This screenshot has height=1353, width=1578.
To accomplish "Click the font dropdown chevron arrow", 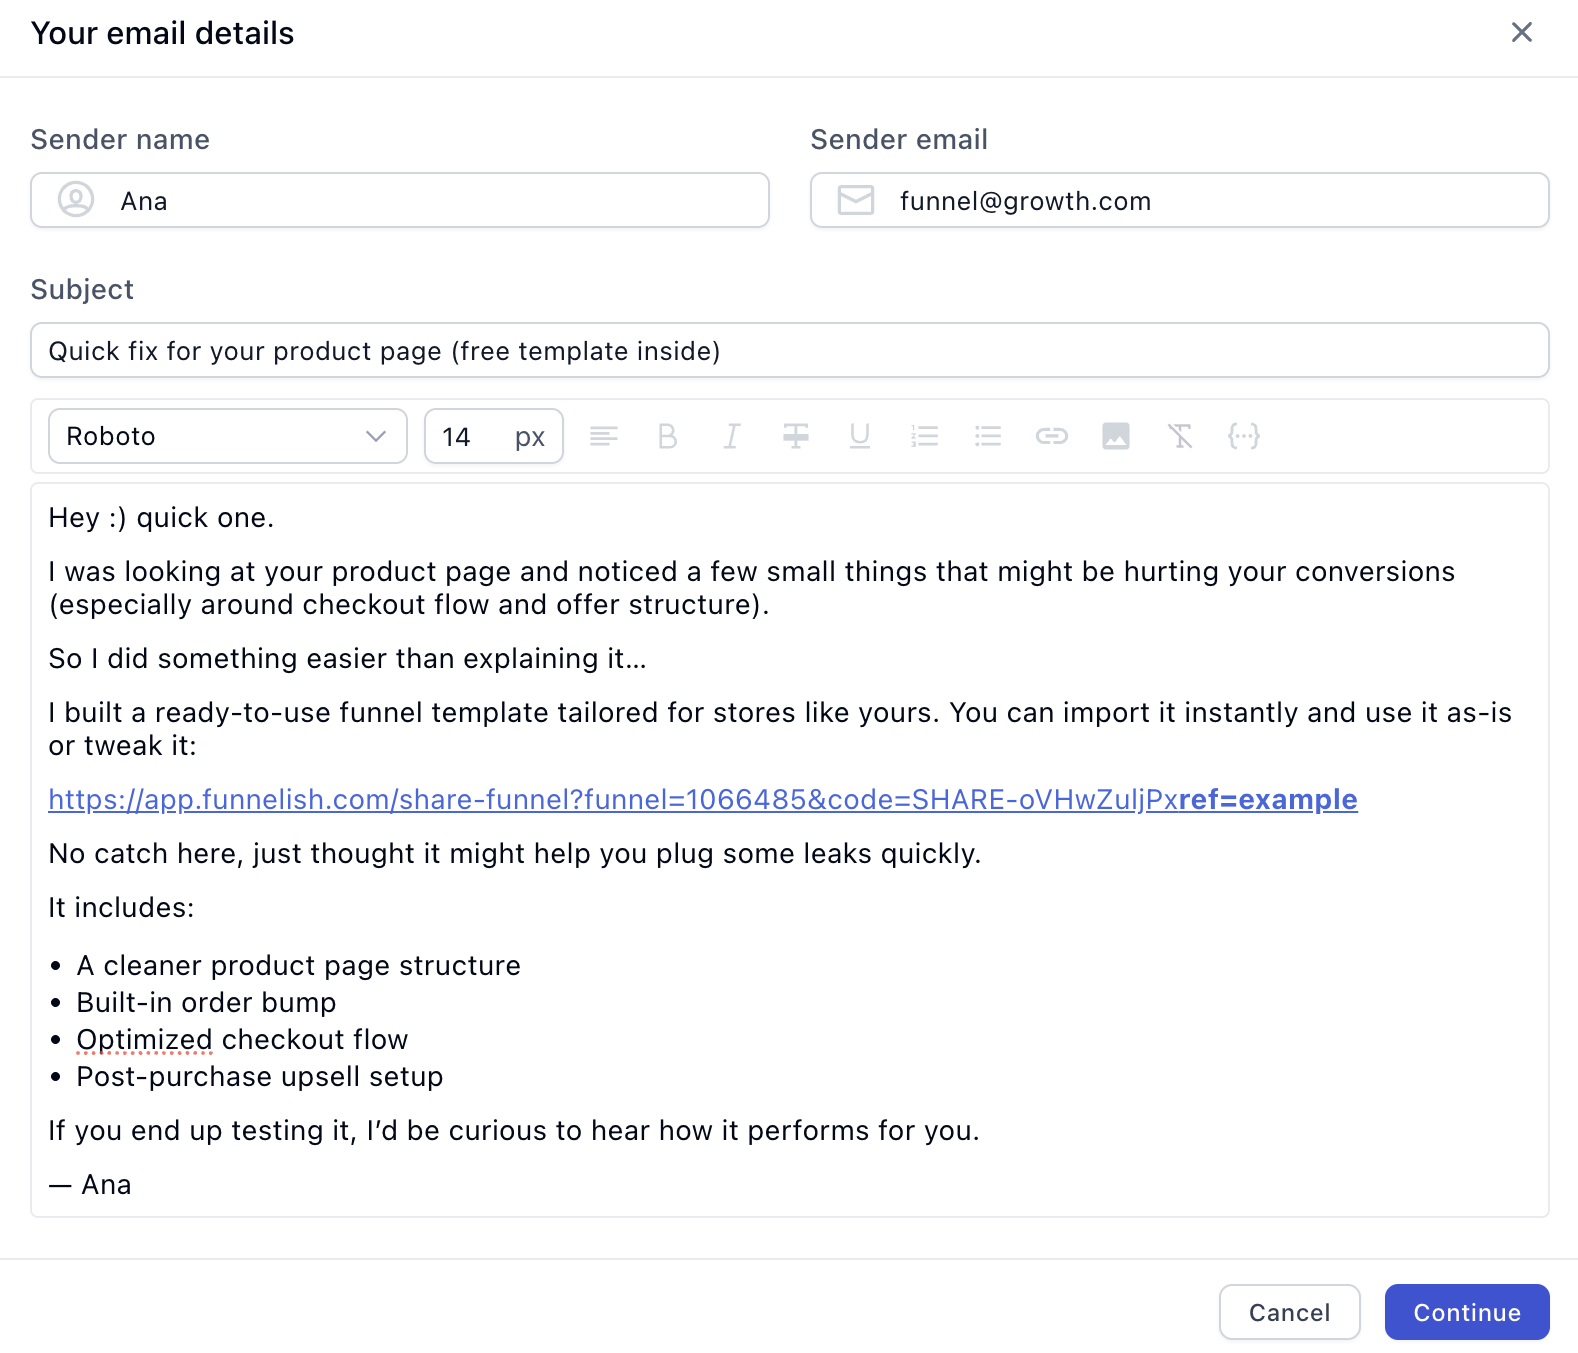I will click(376, 436).
